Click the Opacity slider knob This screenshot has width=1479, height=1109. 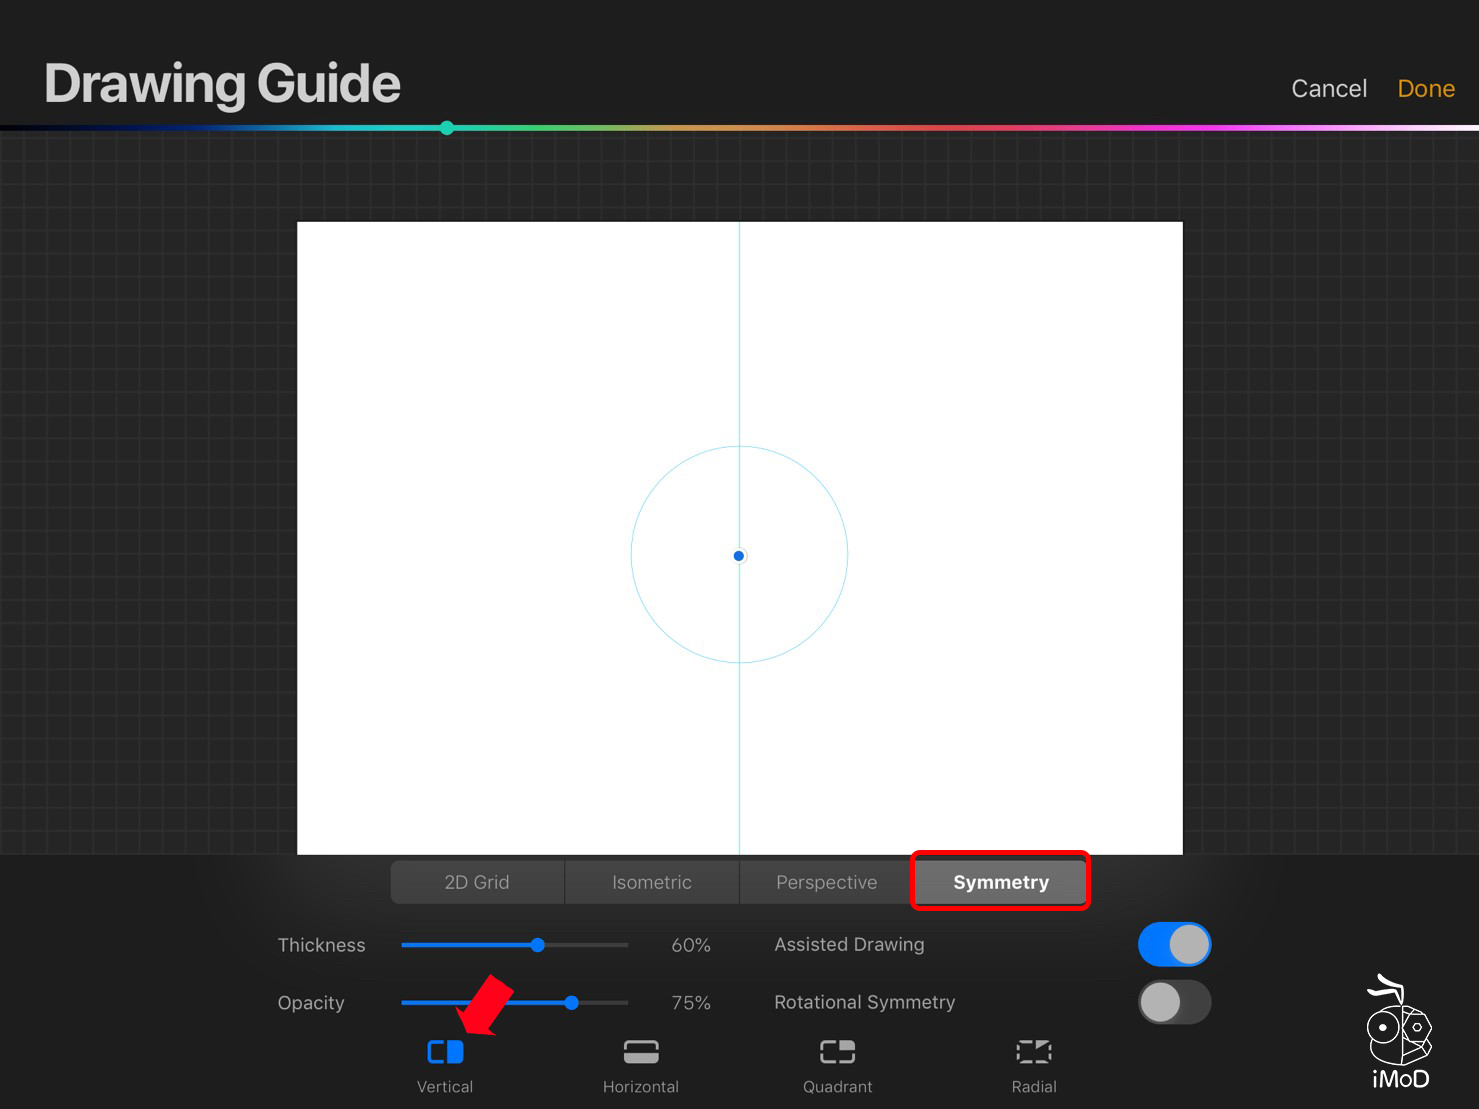[571, 1002]
